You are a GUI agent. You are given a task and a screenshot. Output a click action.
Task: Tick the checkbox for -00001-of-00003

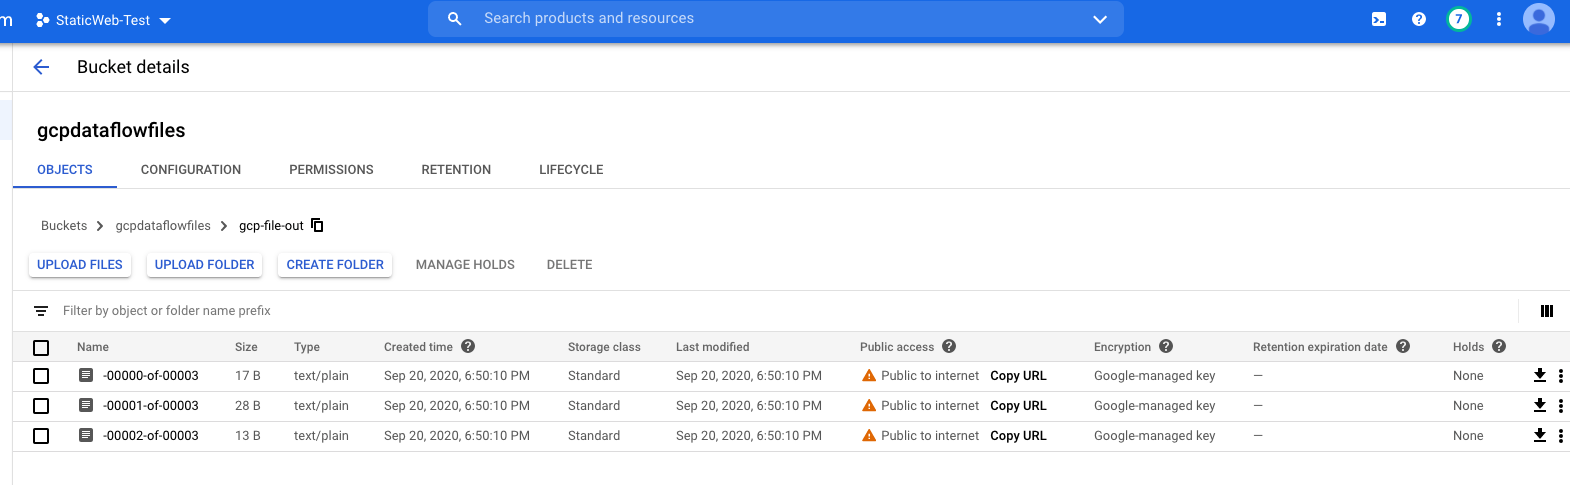pyautogui.click(x=41, y=406)
